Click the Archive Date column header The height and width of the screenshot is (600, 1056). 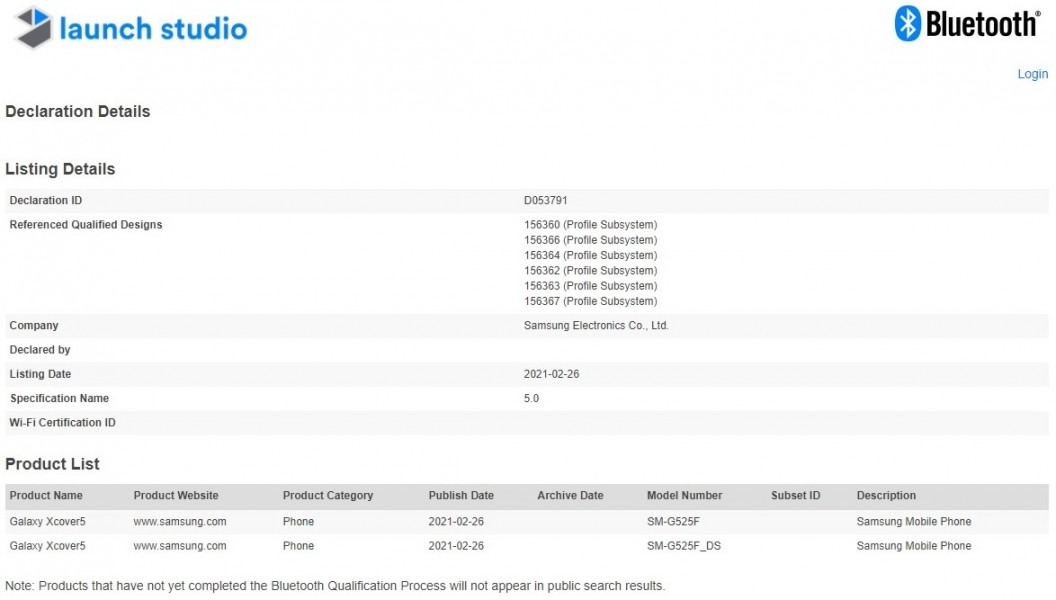pos(570,496)
